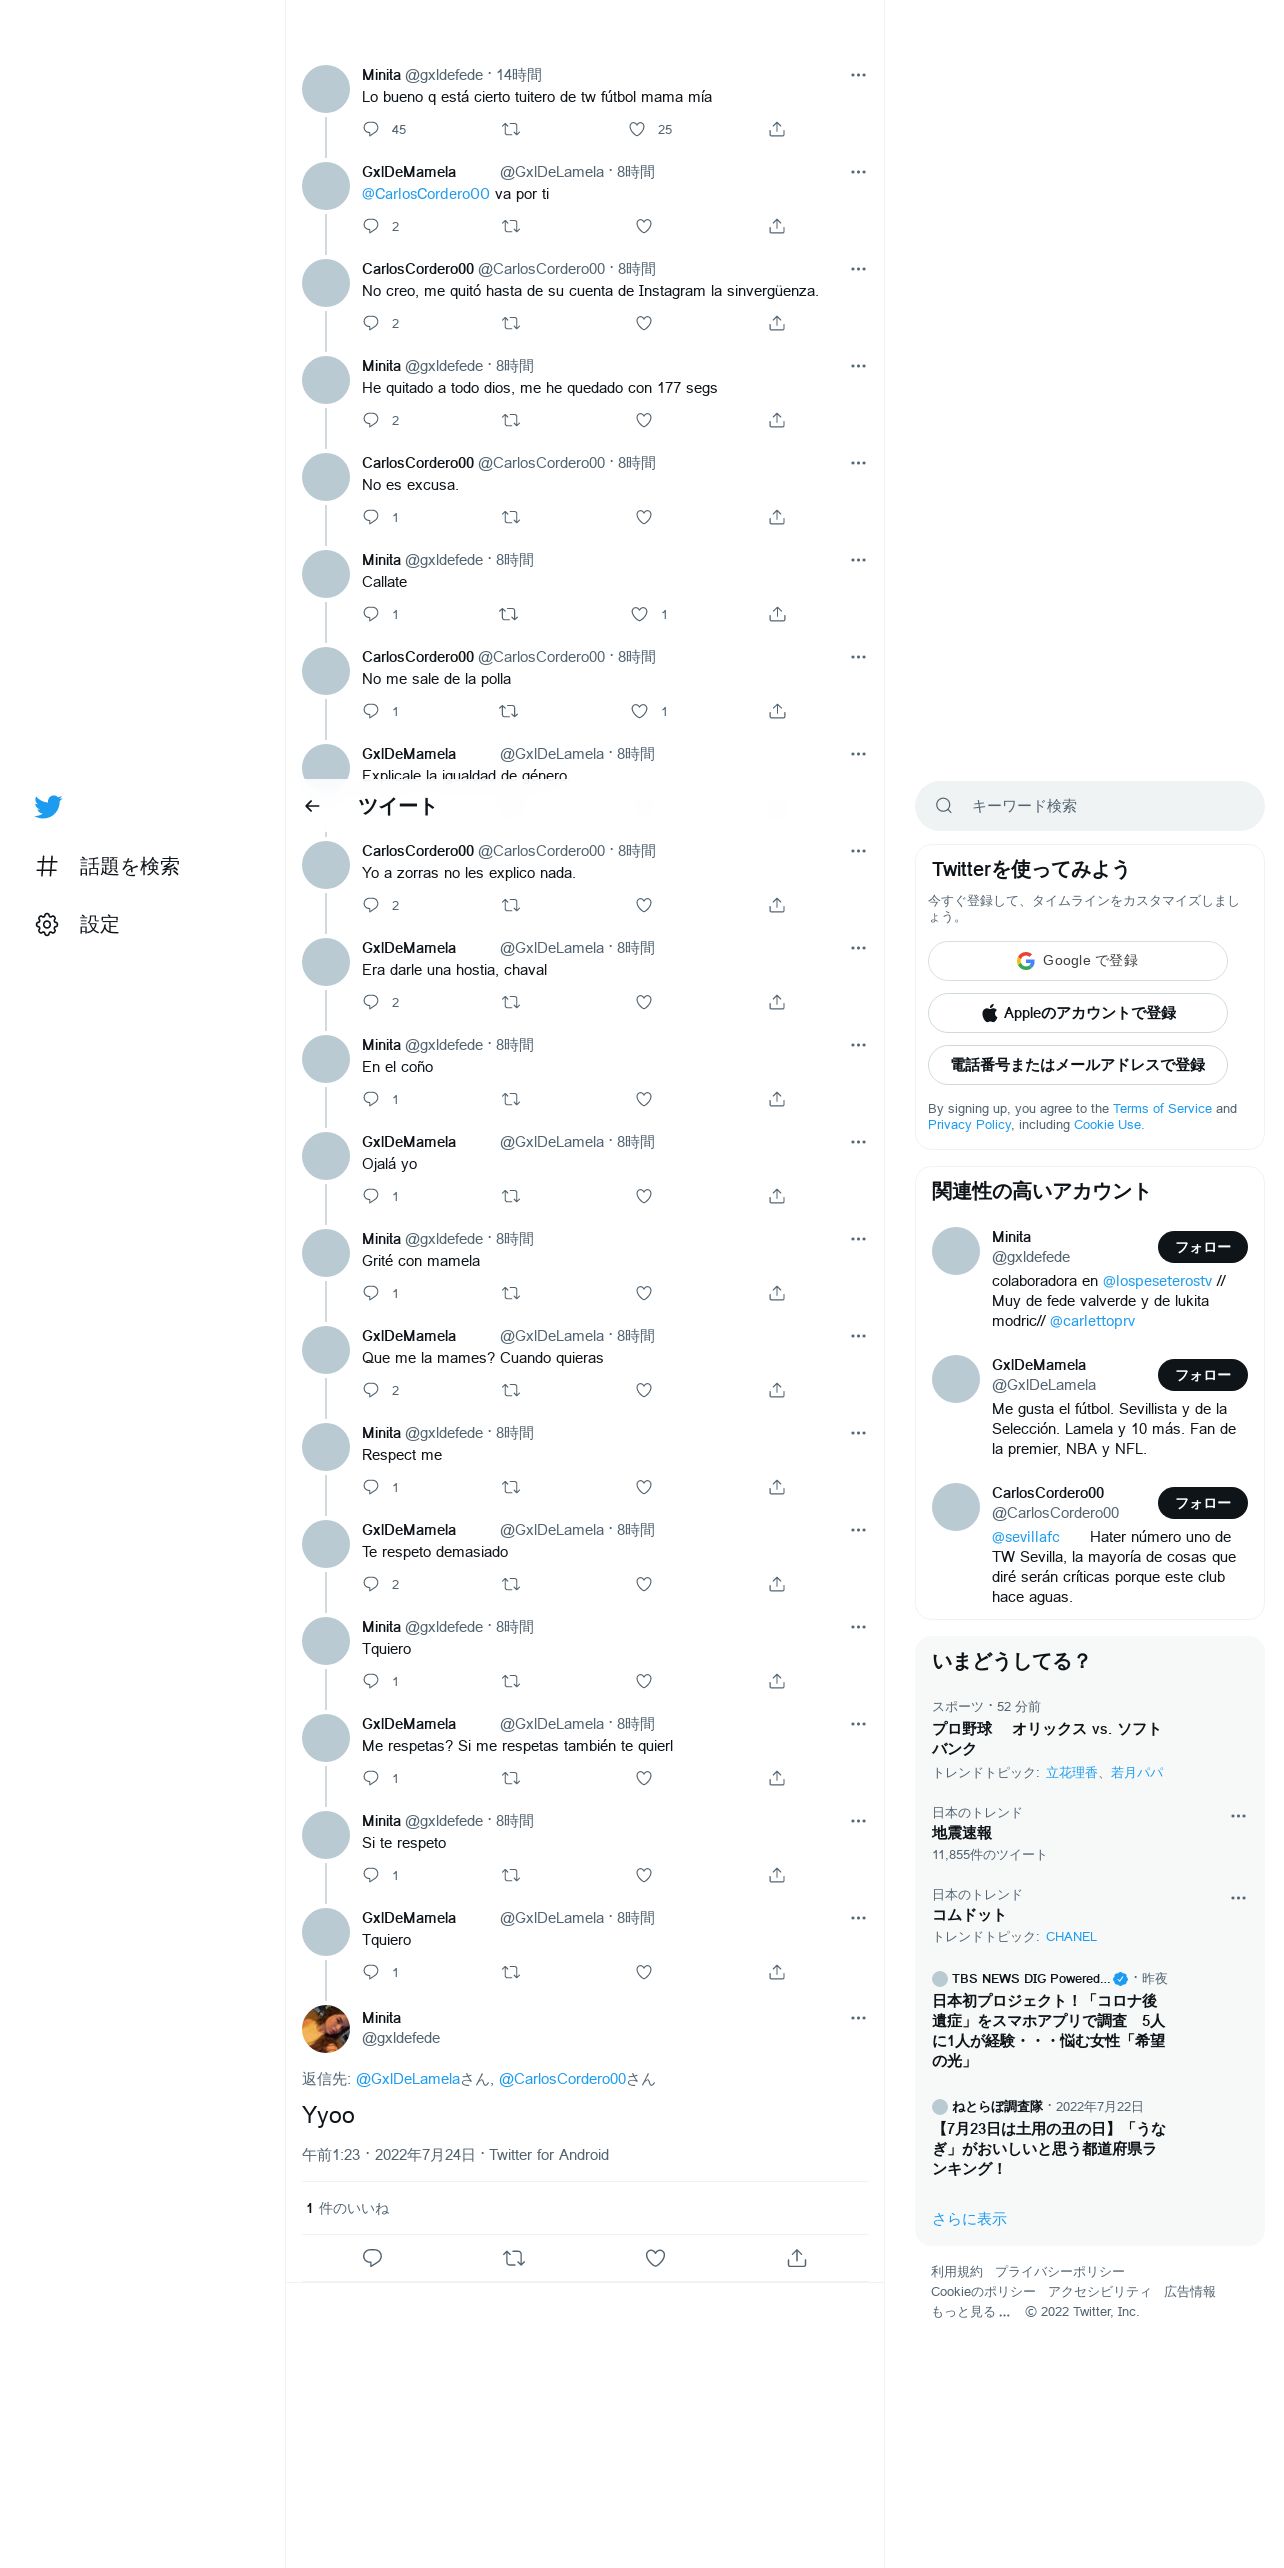
Task: Follow Minita in related accounts
Action: [x=1202, y=1247]
